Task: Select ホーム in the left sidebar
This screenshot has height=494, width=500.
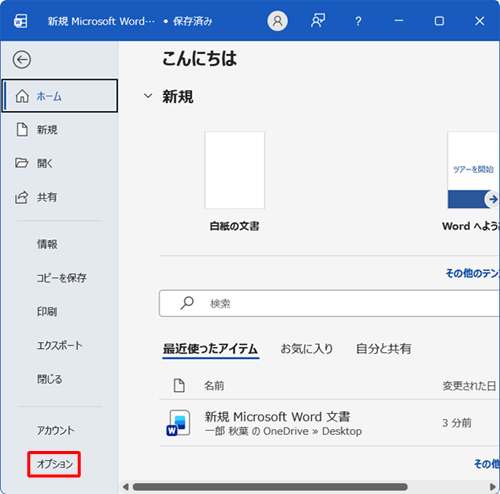Action: click(60, 96)
